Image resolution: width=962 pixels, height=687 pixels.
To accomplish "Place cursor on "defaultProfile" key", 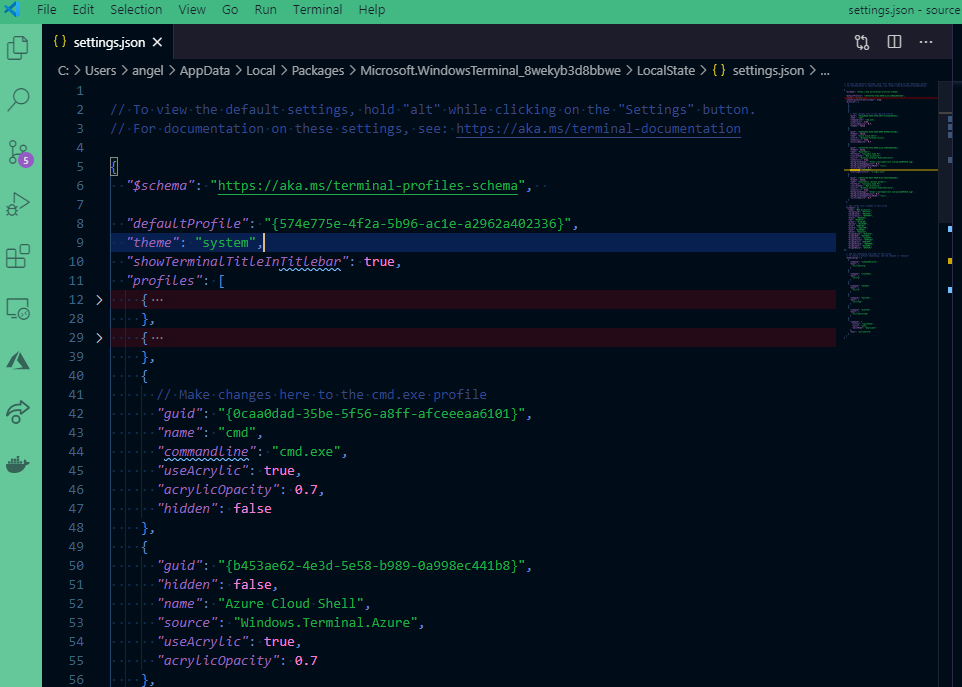I will (x=187, y=223).
